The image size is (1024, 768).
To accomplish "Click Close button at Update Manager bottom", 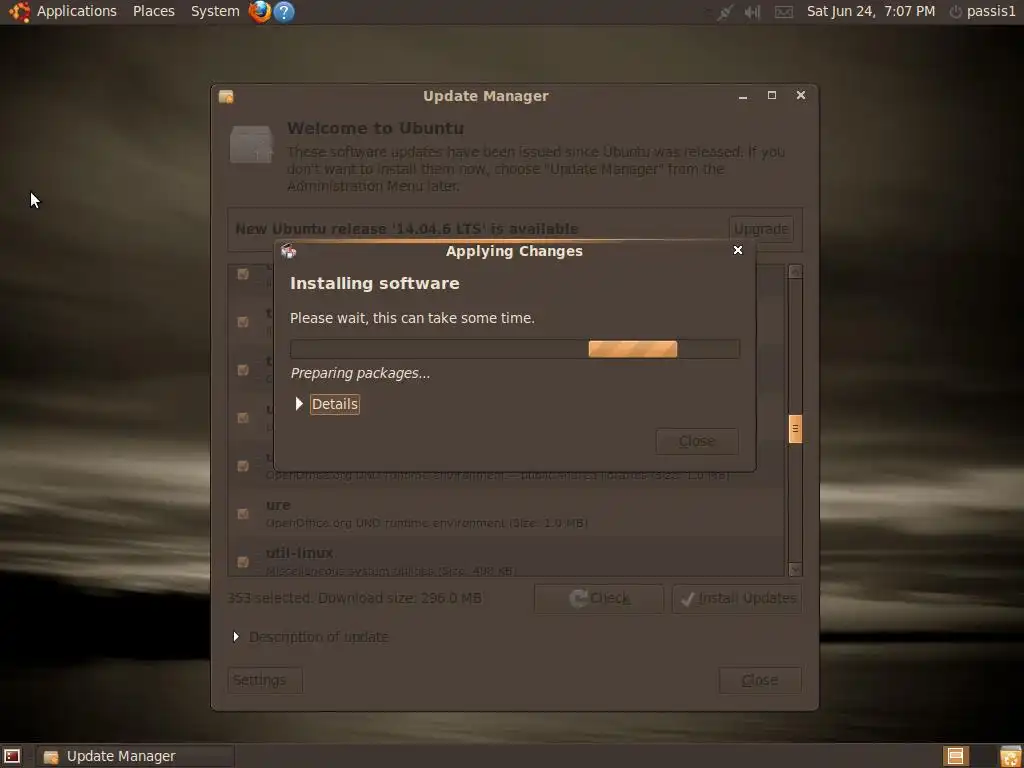I will point(760,680).
